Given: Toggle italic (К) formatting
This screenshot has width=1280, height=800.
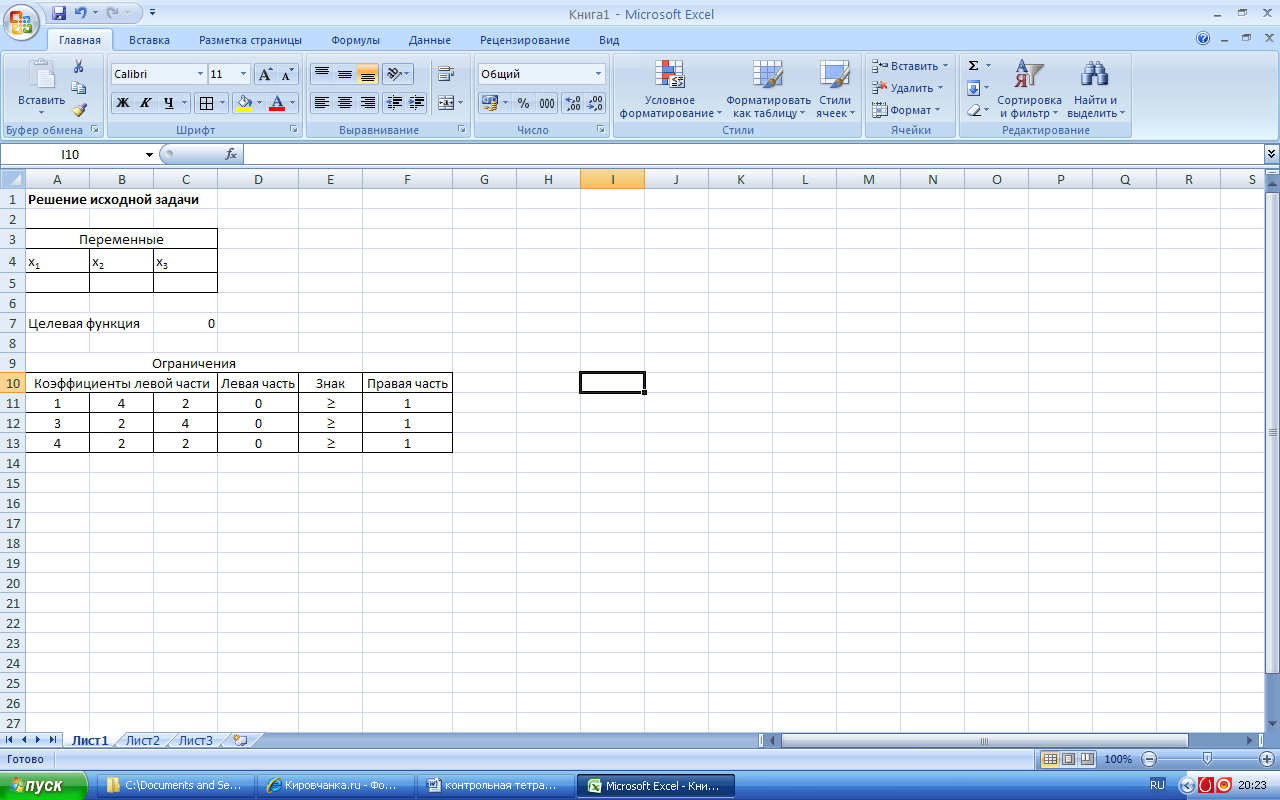Looking at the screenshot, I should [146, 102].
